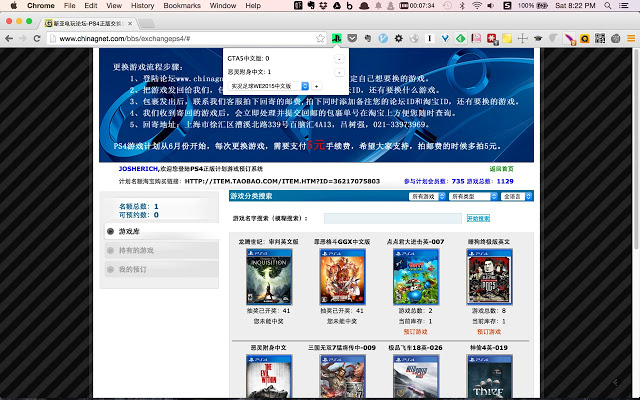Open the View menu
Image resolution: width=640 pixels, height=400 pixels.
tap(114, 6)
